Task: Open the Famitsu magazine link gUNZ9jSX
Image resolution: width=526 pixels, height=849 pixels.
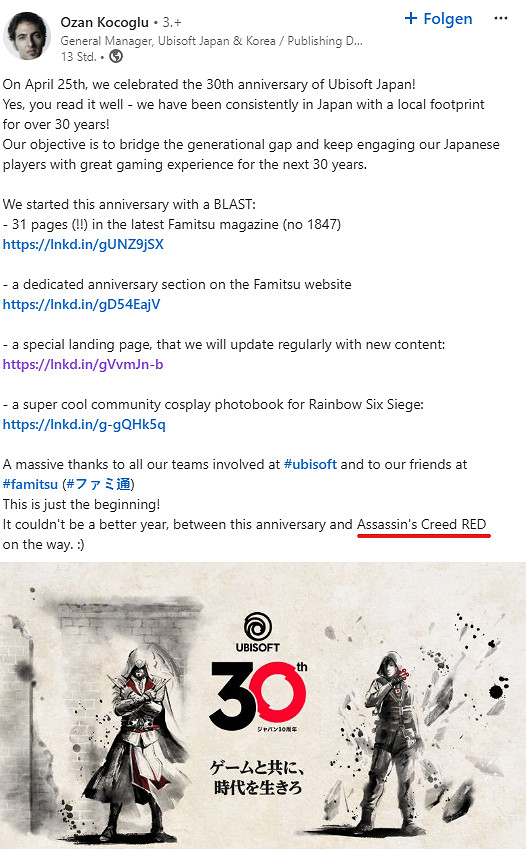Action: (x=83, y=244)
